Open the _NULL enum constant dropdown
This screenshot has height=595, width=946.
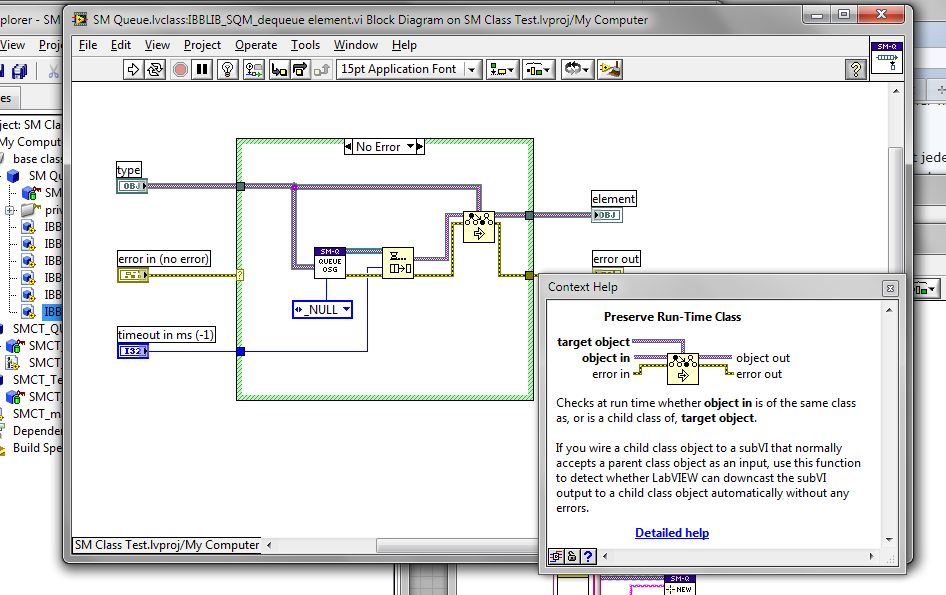pos(346,310)
